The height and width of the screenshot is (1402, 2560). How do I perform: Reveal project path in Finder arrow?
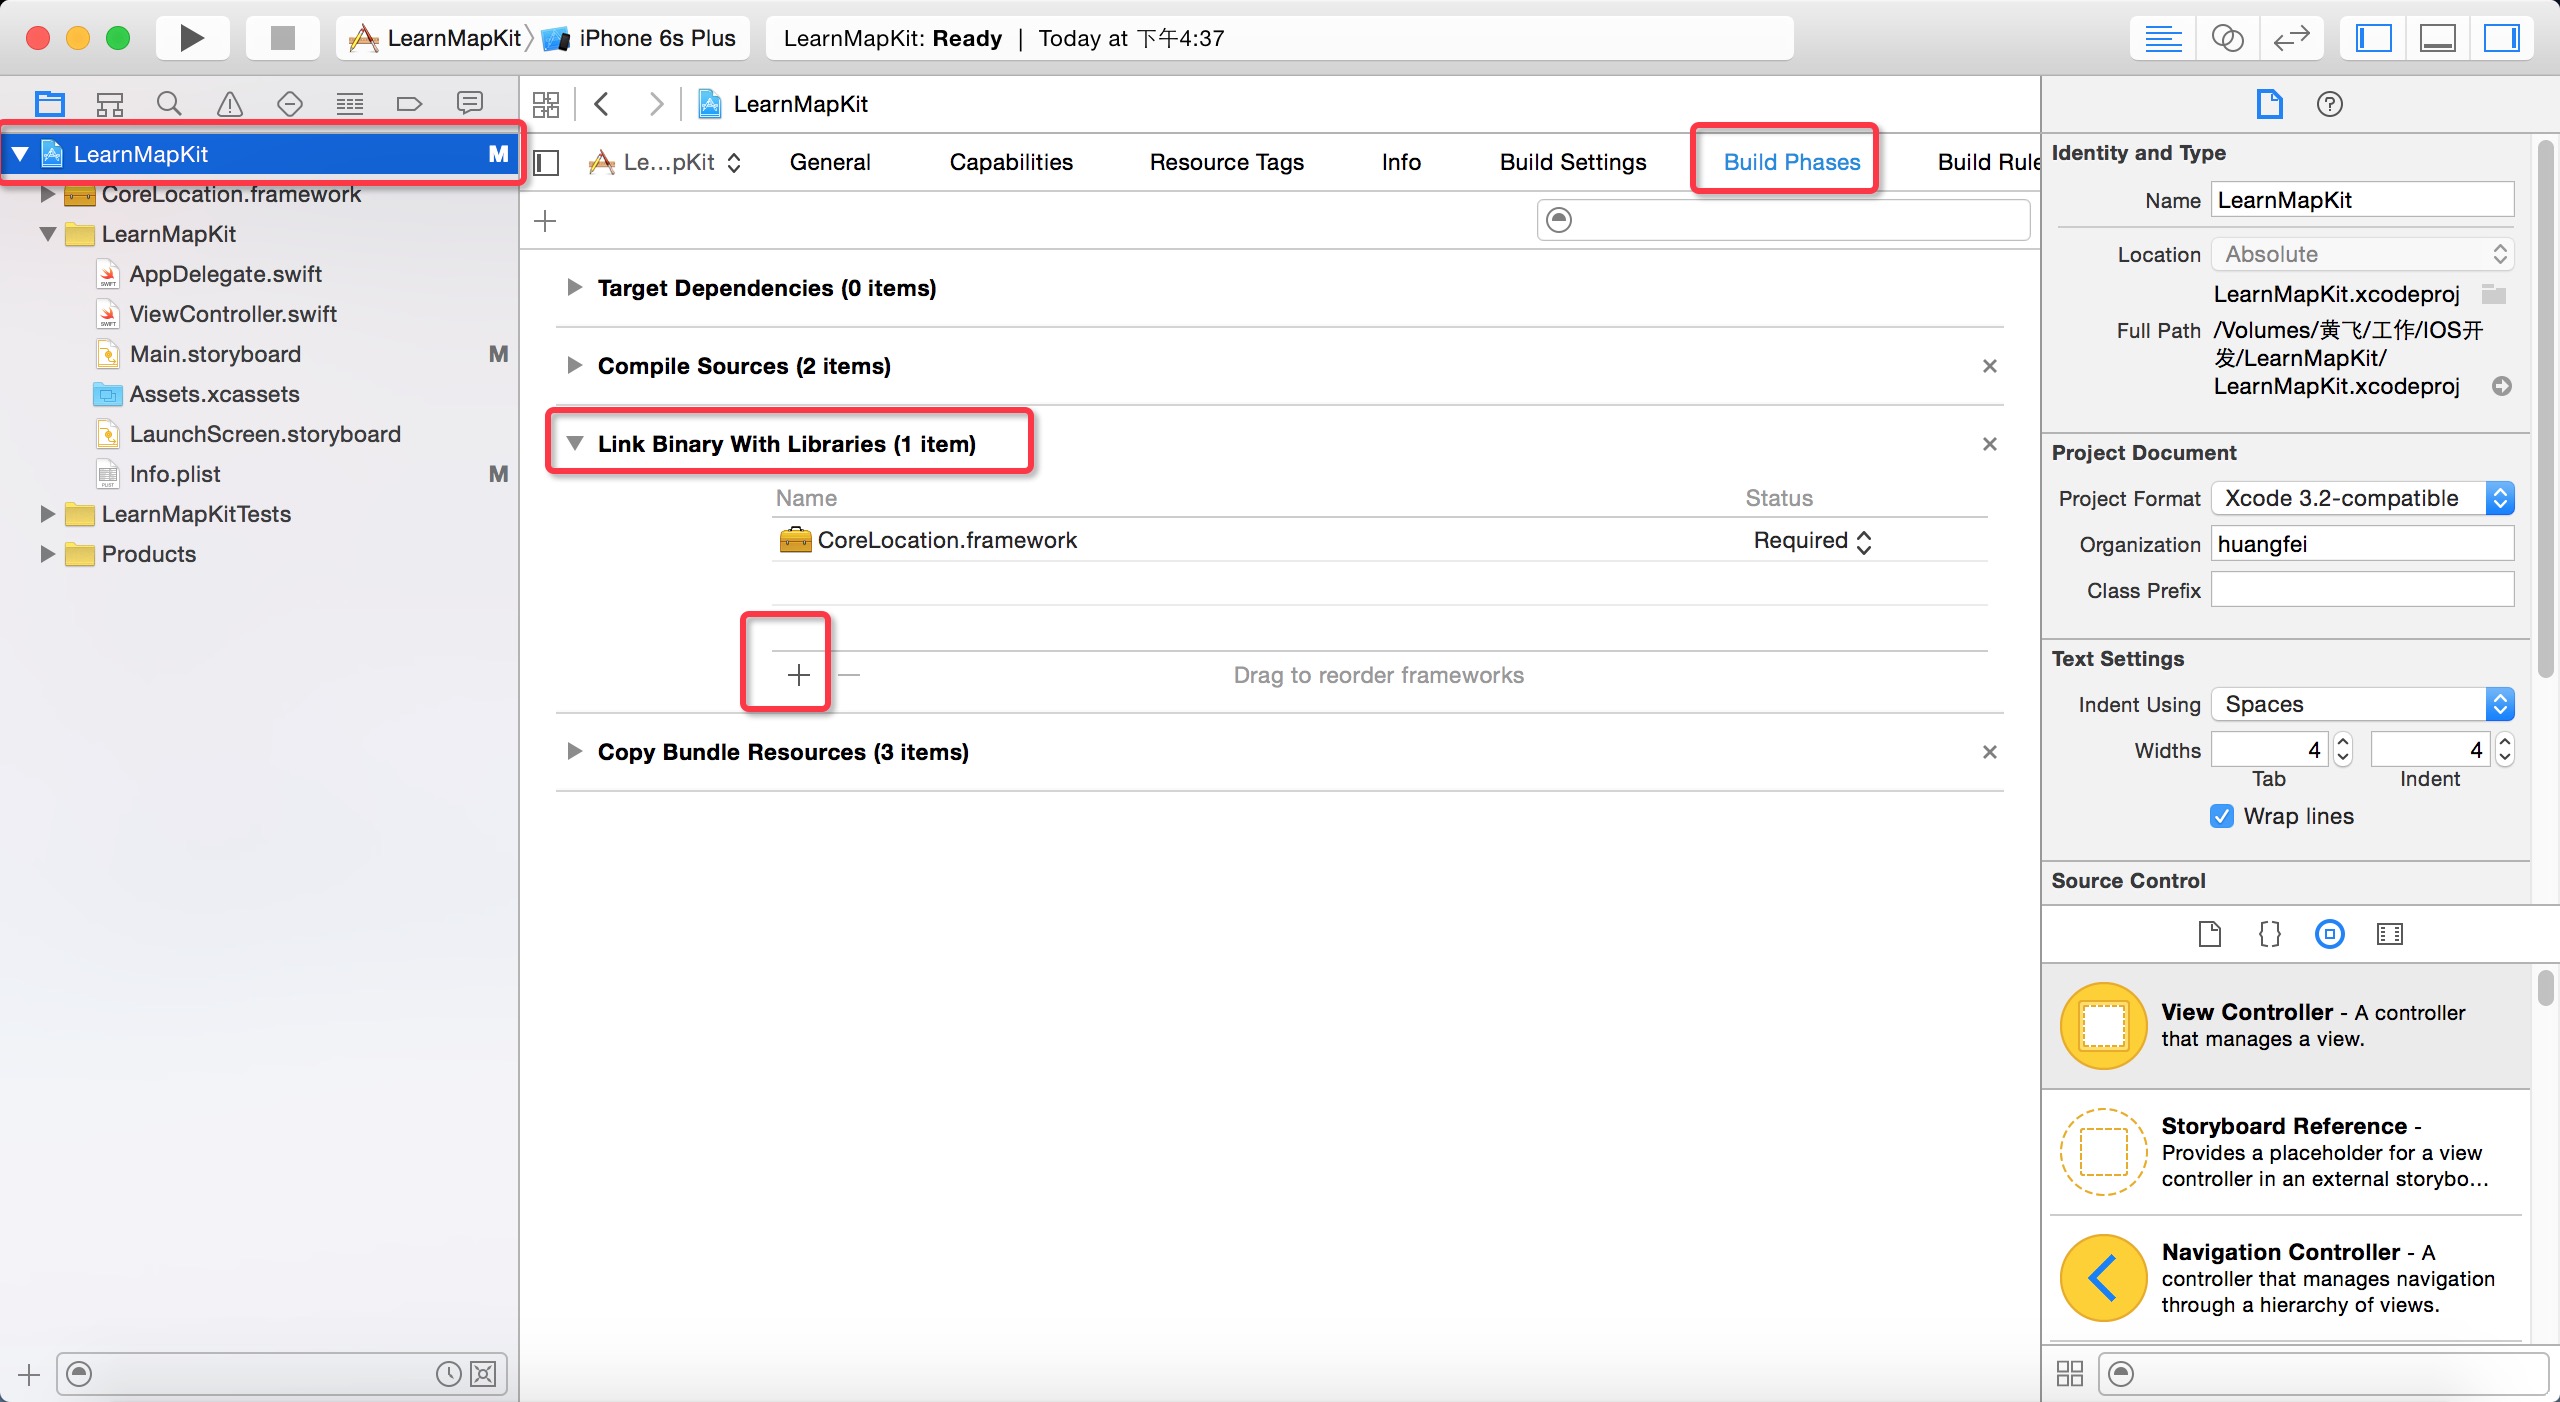2502,386
